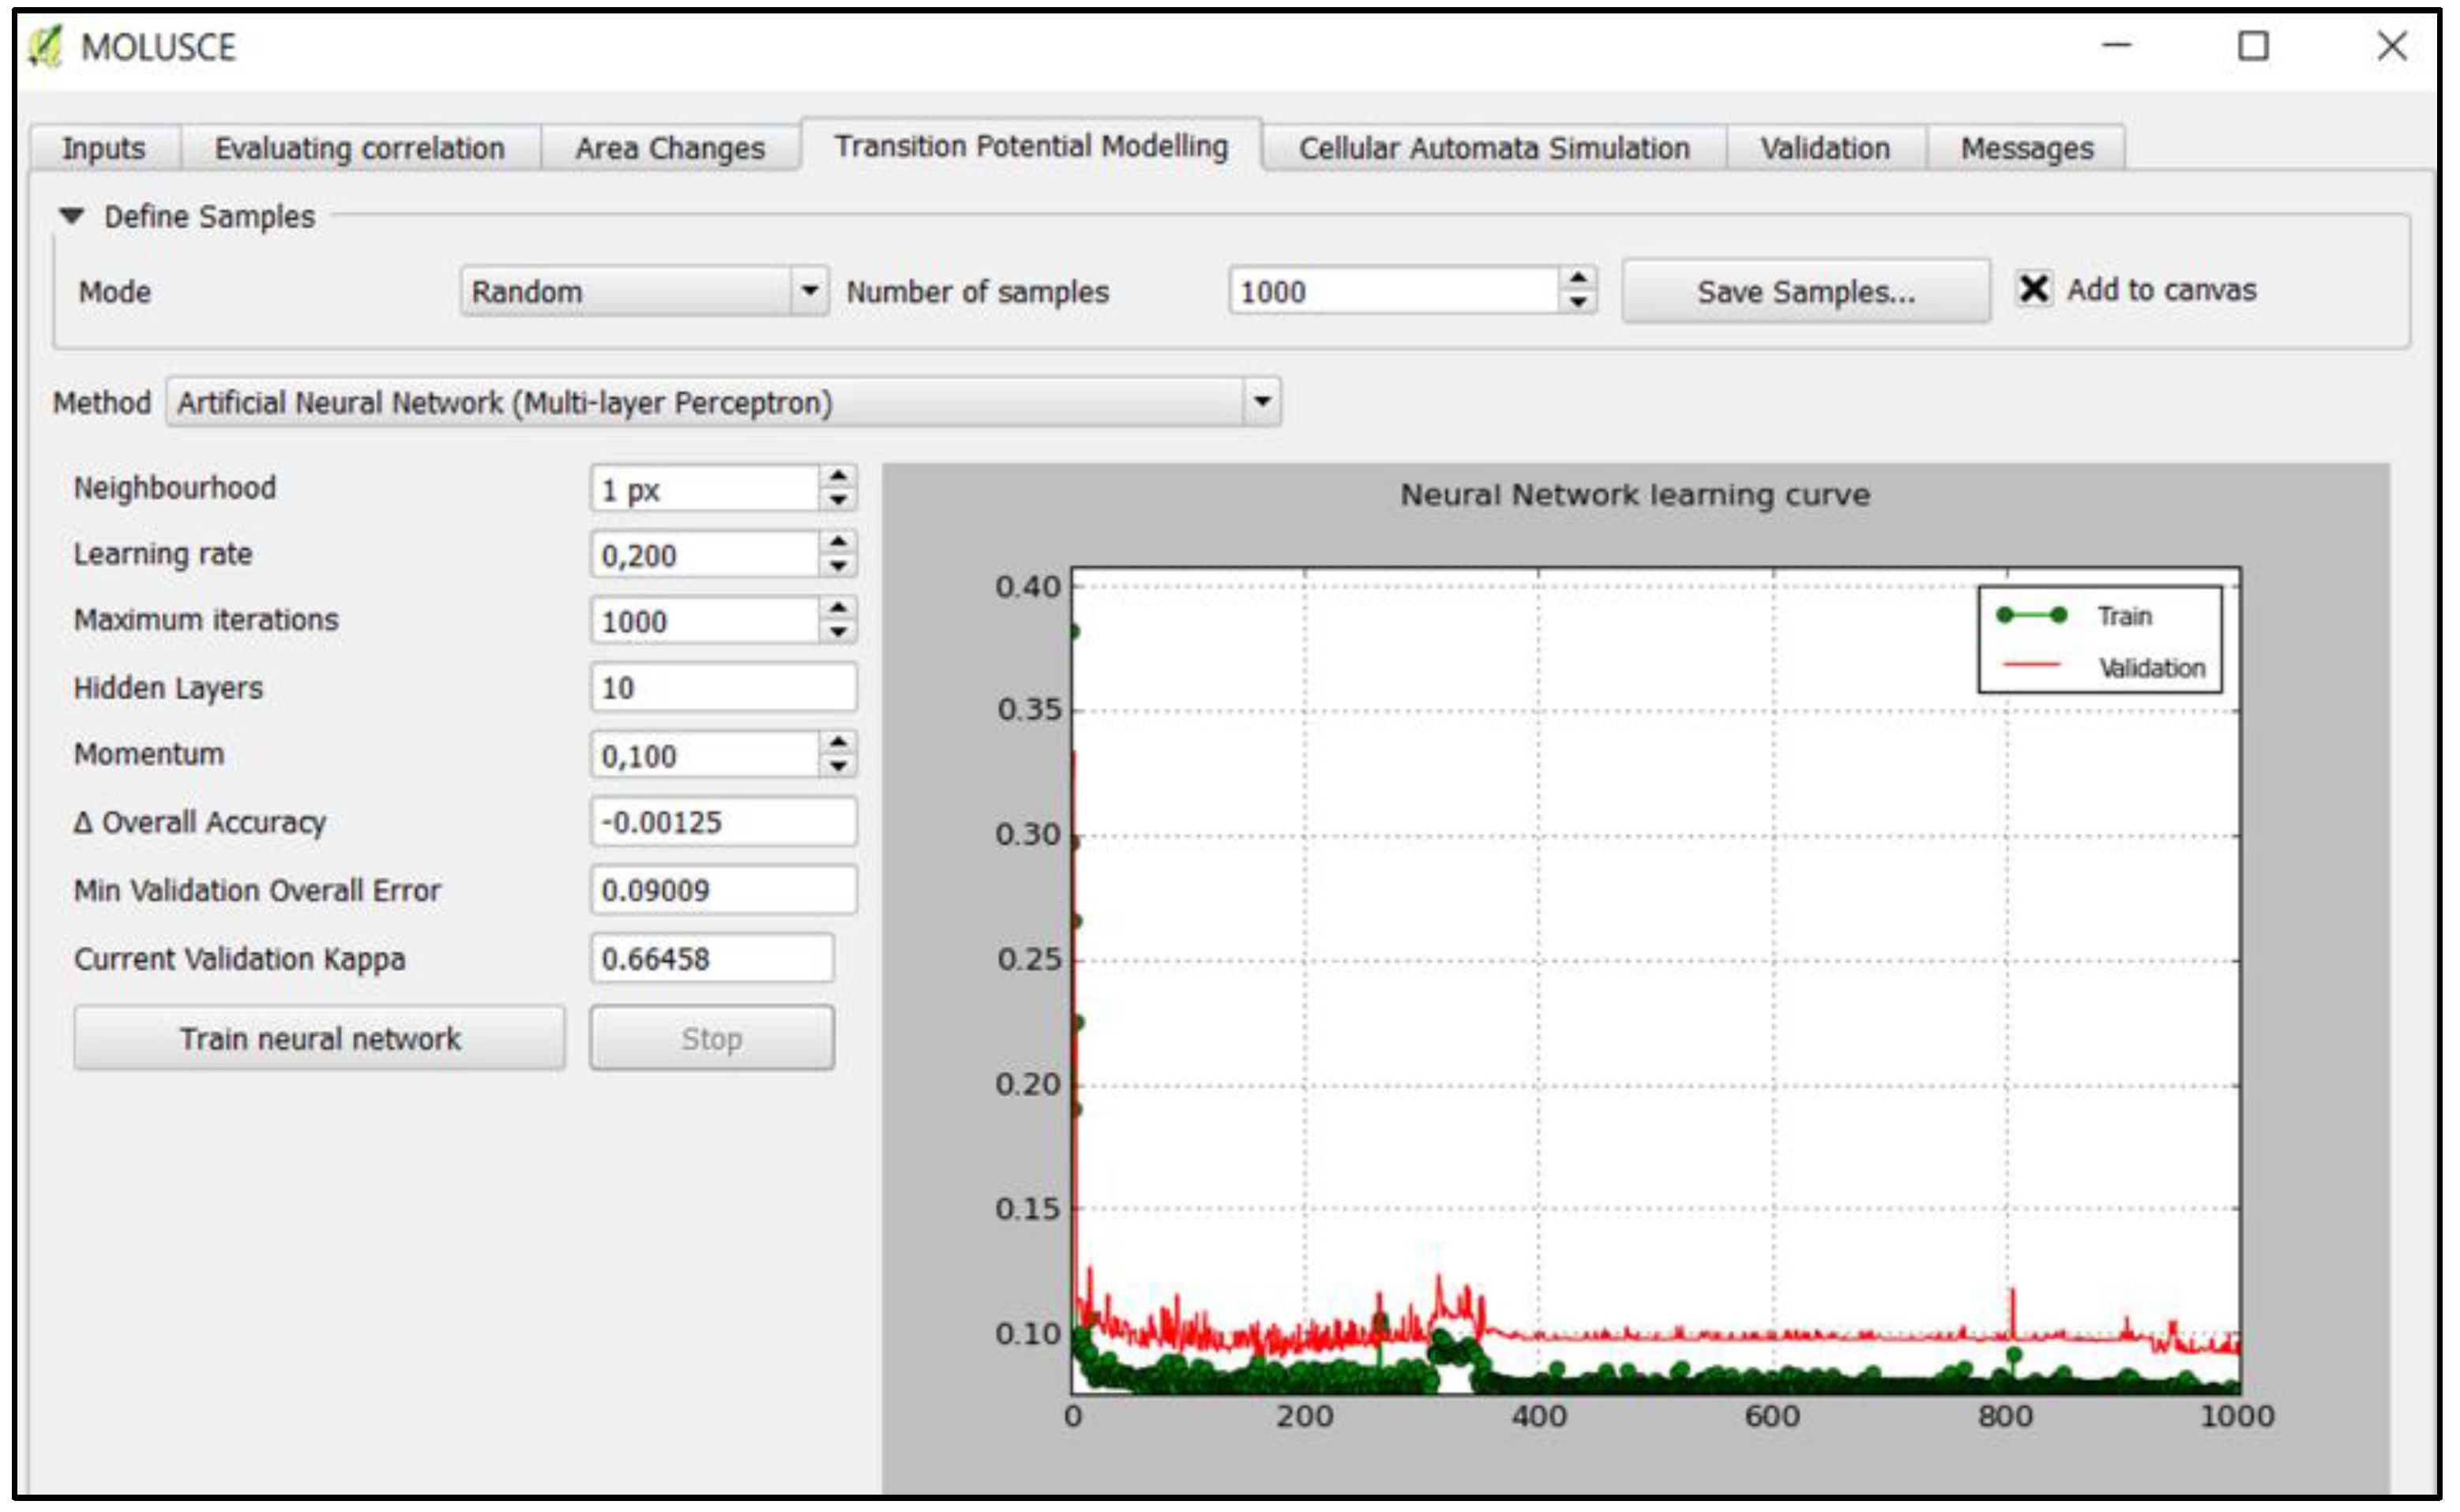Maximize the MOLUSCE window
This screenshot has width=2460, height=1512.
pyautogui.click(x=2253, y=46)
